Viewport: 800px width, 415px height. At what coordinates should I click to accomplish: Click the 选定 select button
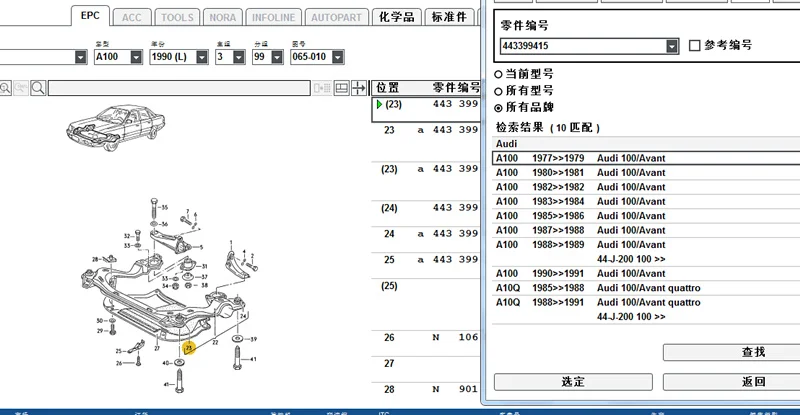573,382
